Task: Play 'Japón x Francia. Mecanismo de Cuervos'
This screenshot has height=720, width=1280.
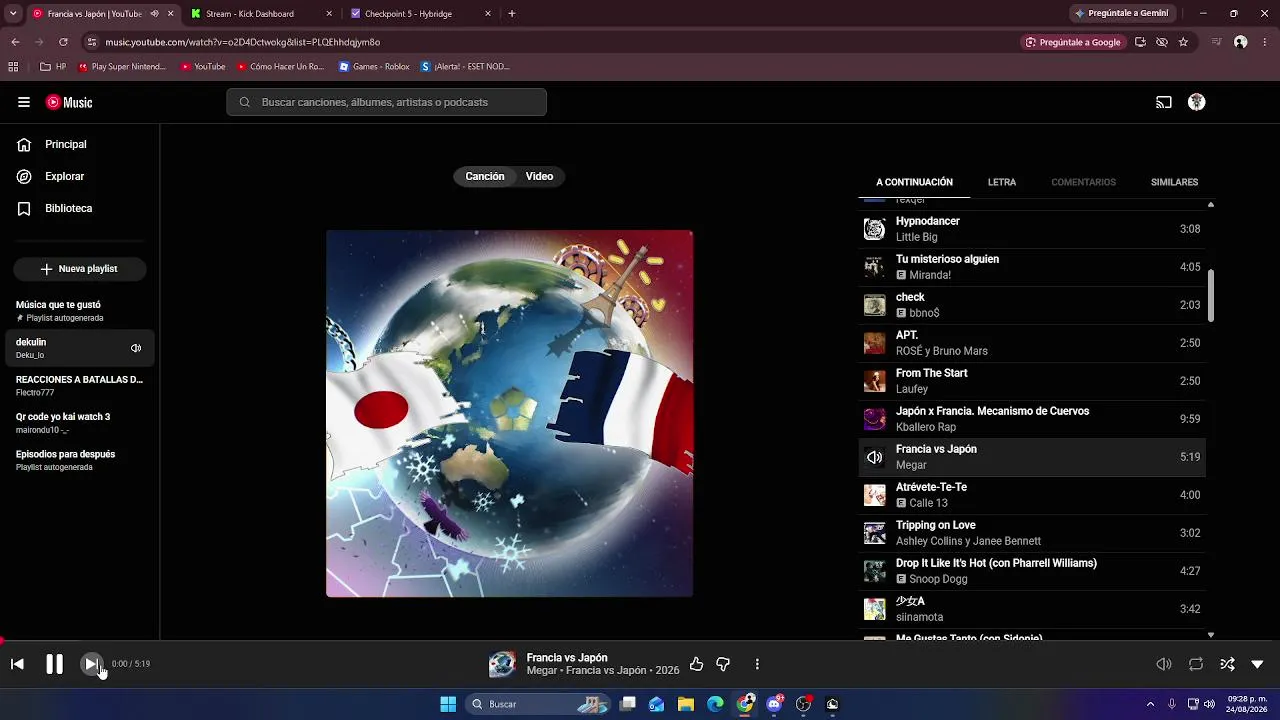Action: pos(1032,419)
